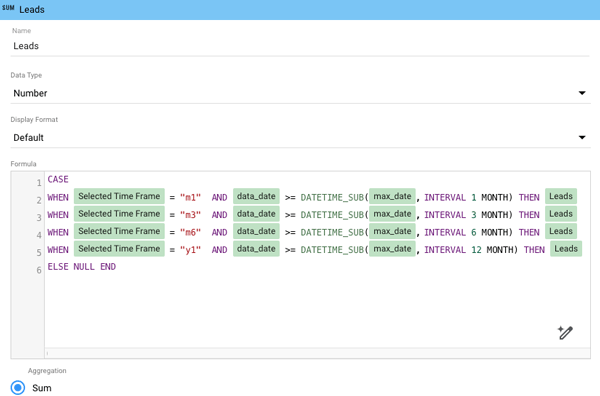600x396 pixels.
Task: Select the Sum aggregation radio button
Action: coord(18,388)
